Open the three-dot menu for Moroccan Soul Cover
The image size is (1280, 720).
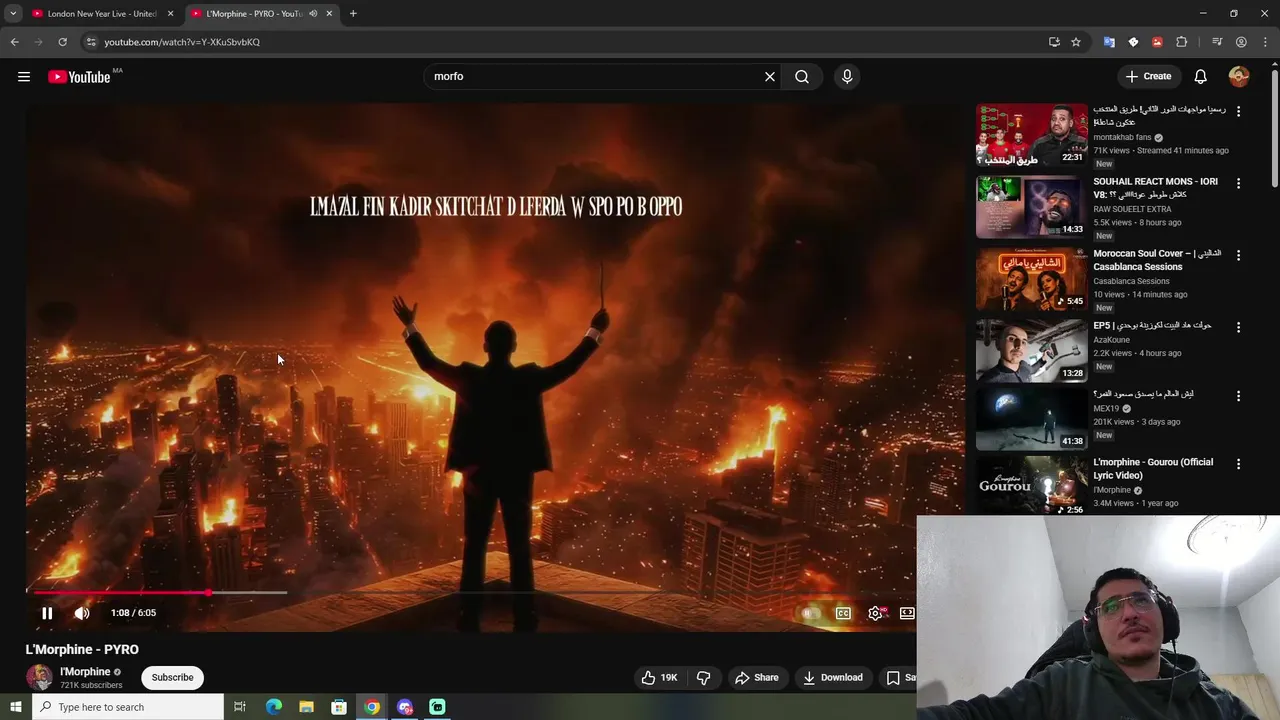tap(1238, 255)
